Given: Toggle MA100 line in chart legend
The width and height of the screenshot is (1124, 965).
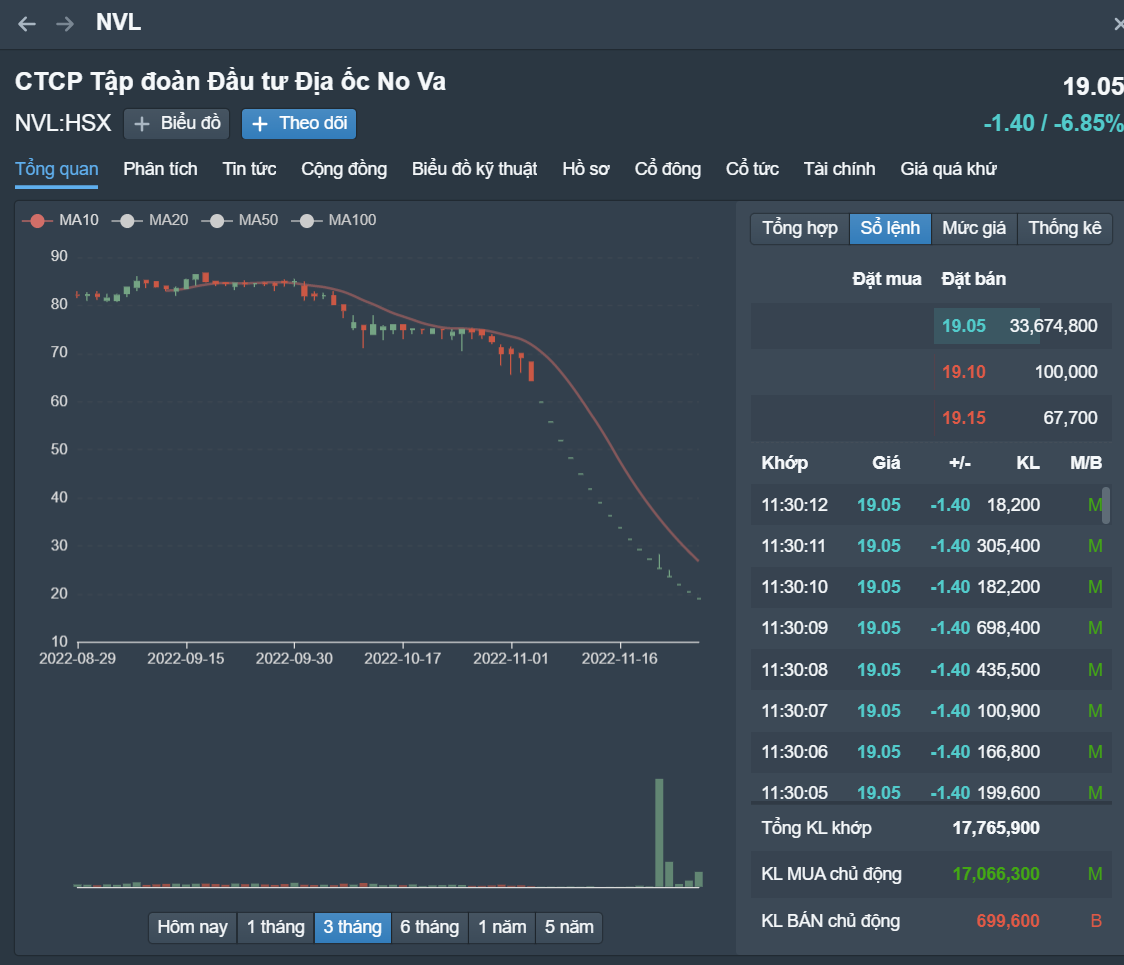Looking at the screenshot, I should [x=333, y=220].
